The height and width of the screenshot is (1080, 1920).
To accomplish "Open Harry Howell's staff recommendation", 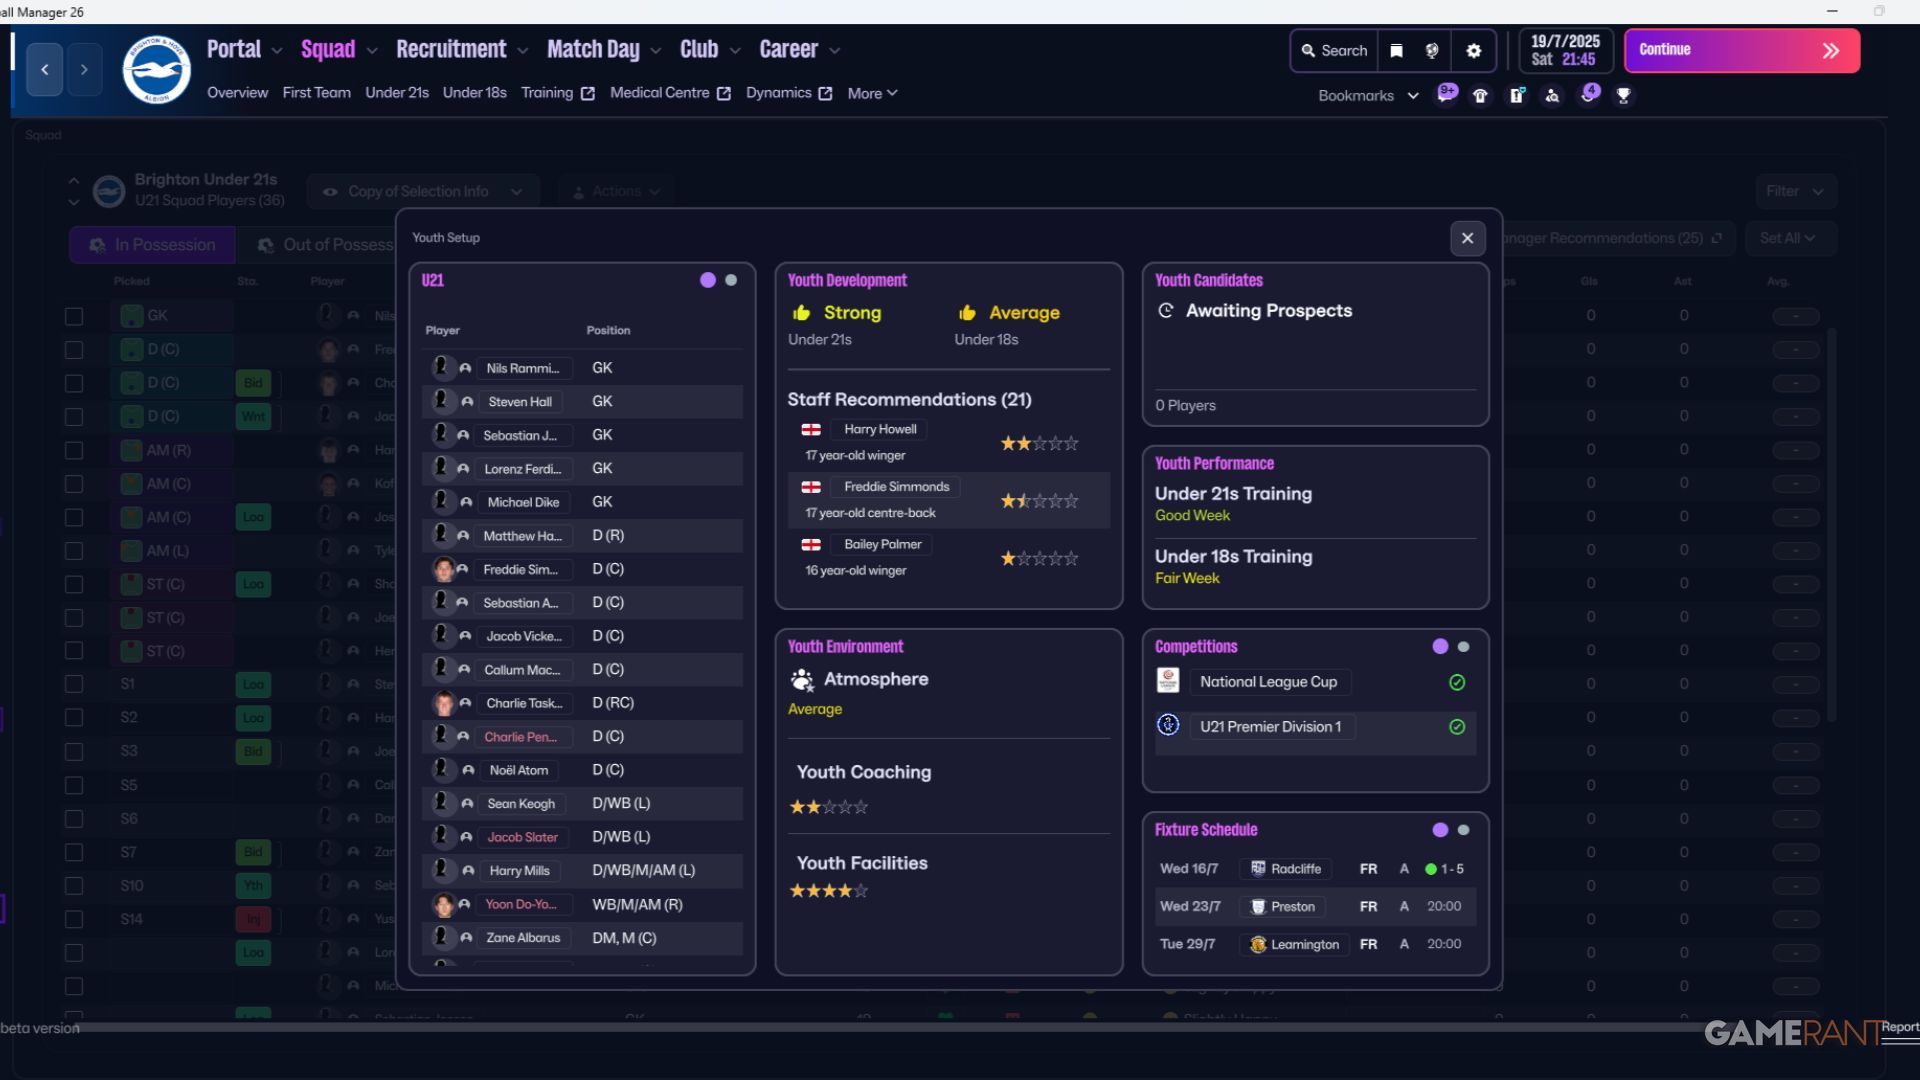I will [880, 429].
